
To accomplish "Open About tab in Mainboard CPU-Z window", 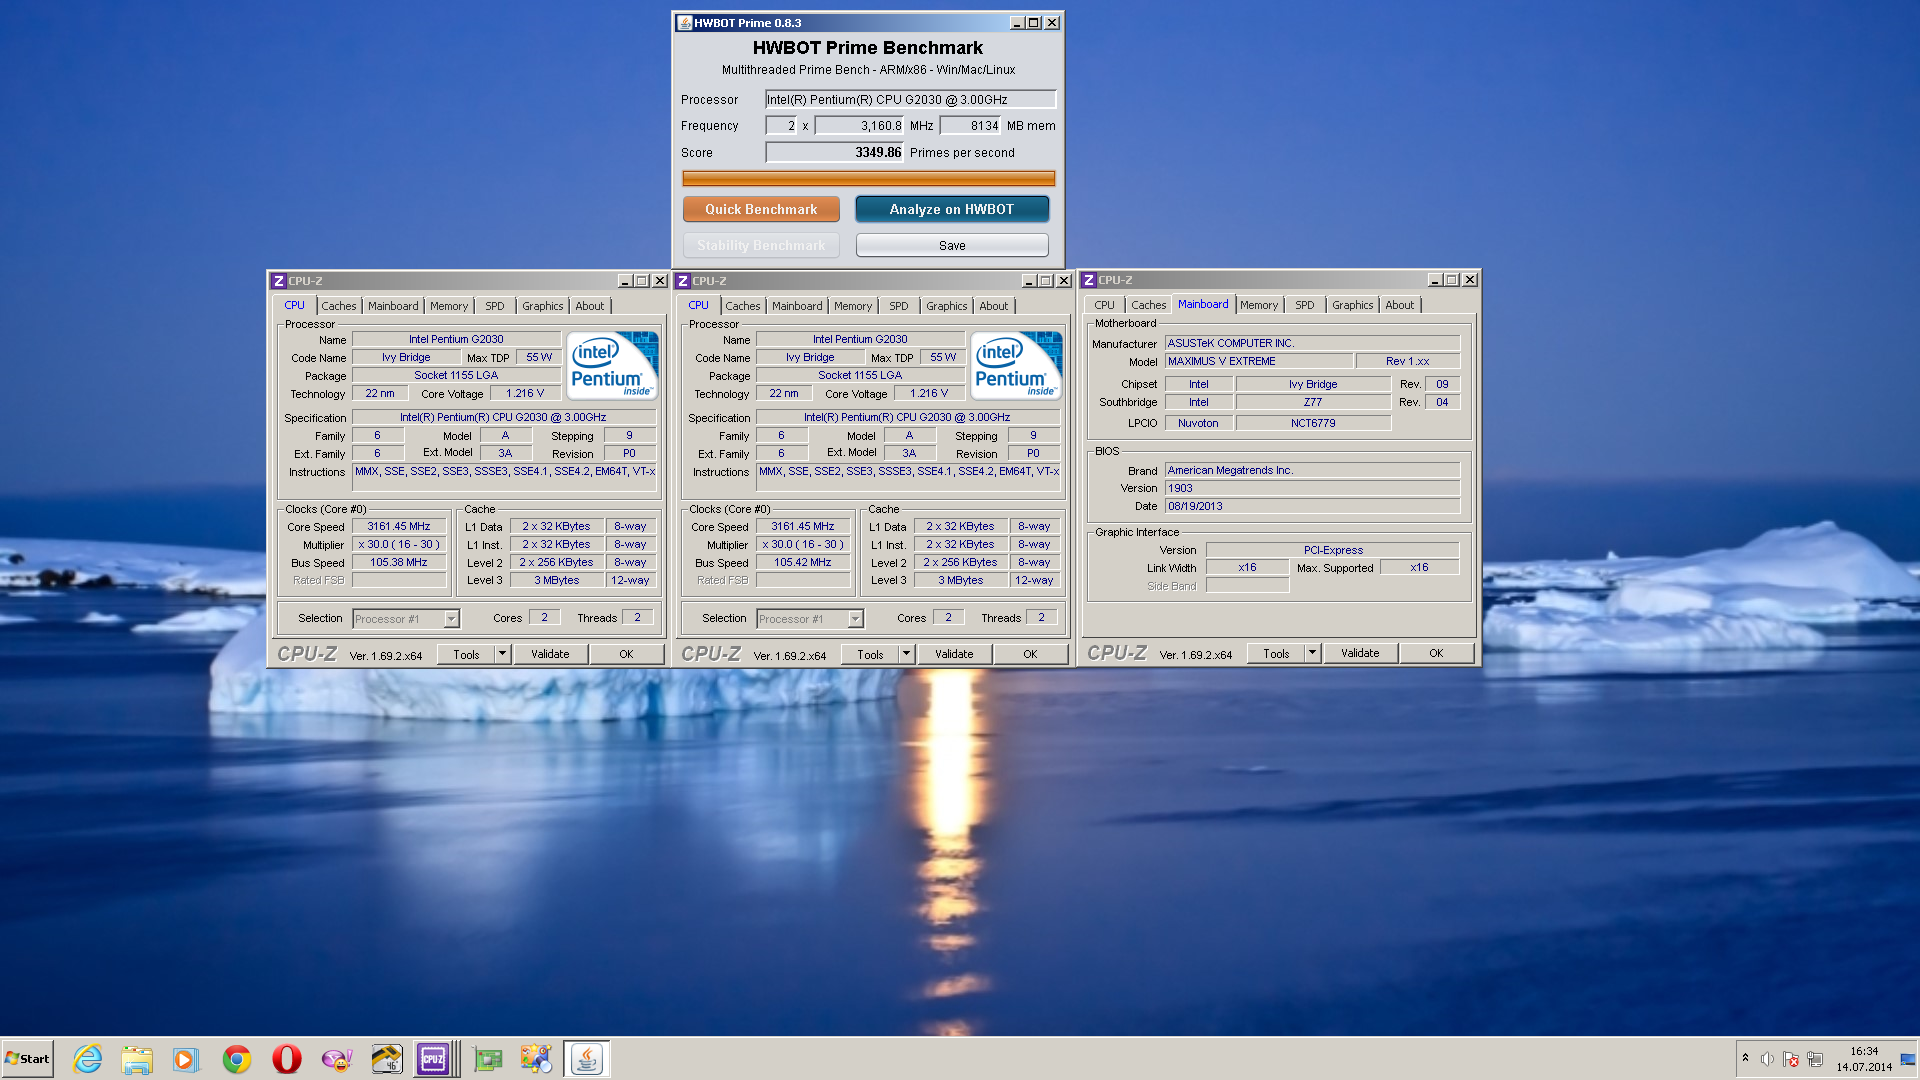I will pyautogui.click(x=1400, y=305).
